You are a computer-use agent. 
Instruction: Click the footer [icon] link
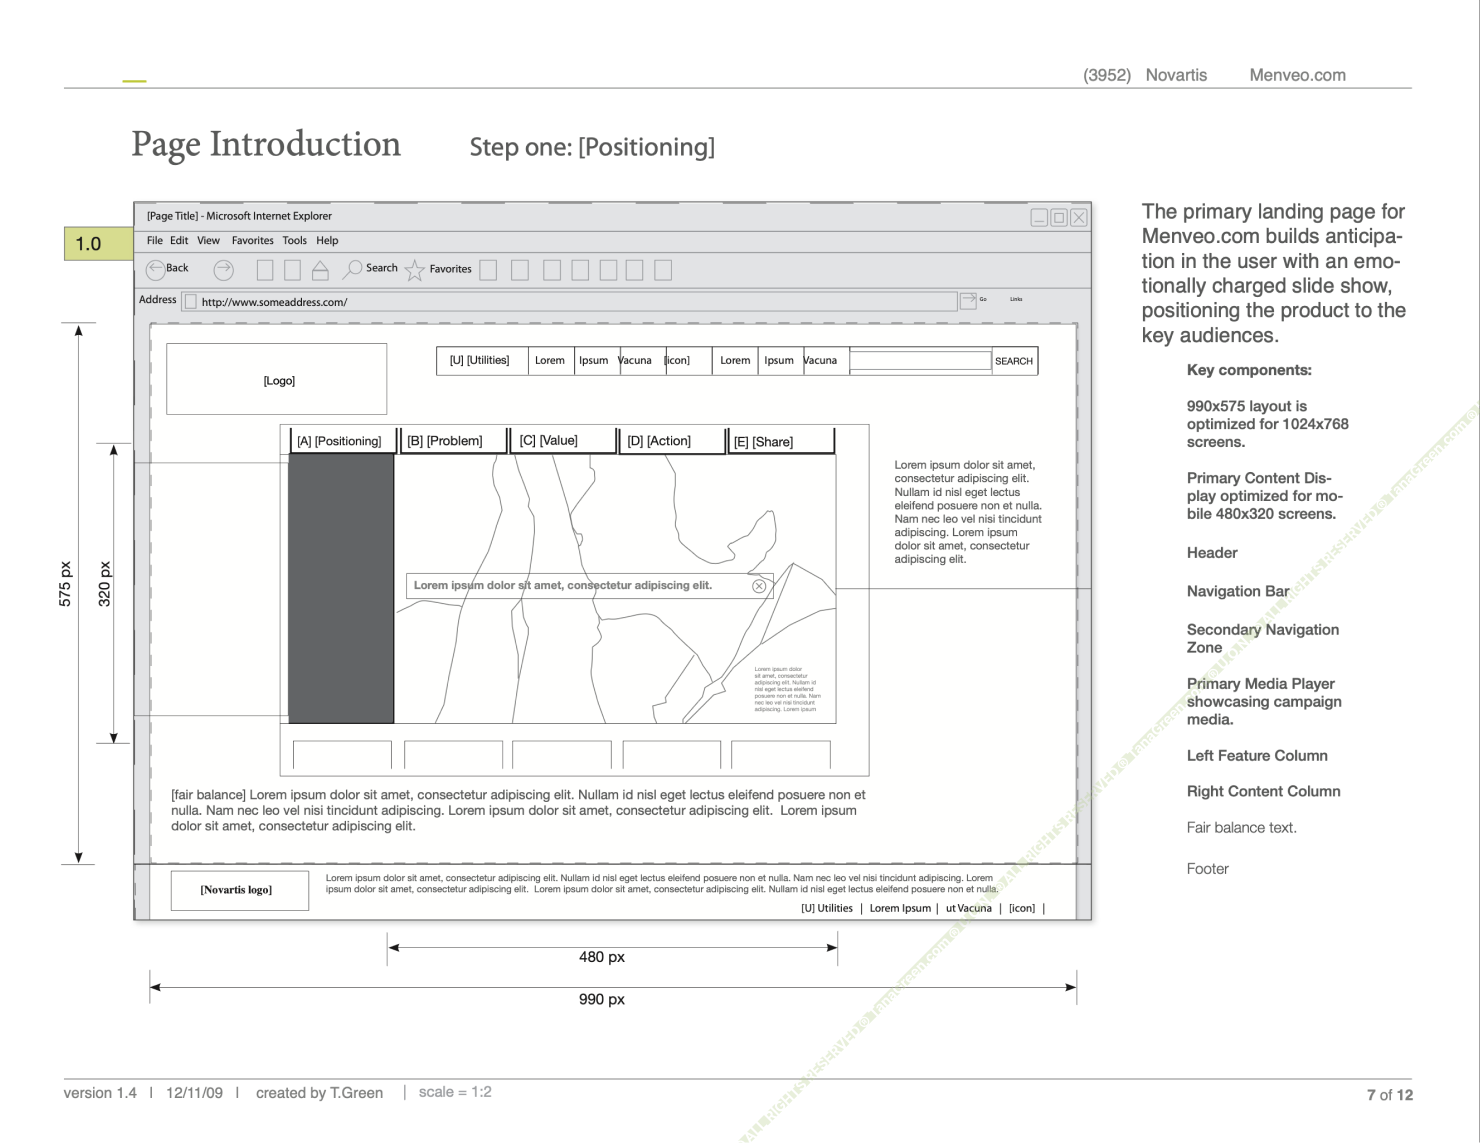pos(1022,909)
